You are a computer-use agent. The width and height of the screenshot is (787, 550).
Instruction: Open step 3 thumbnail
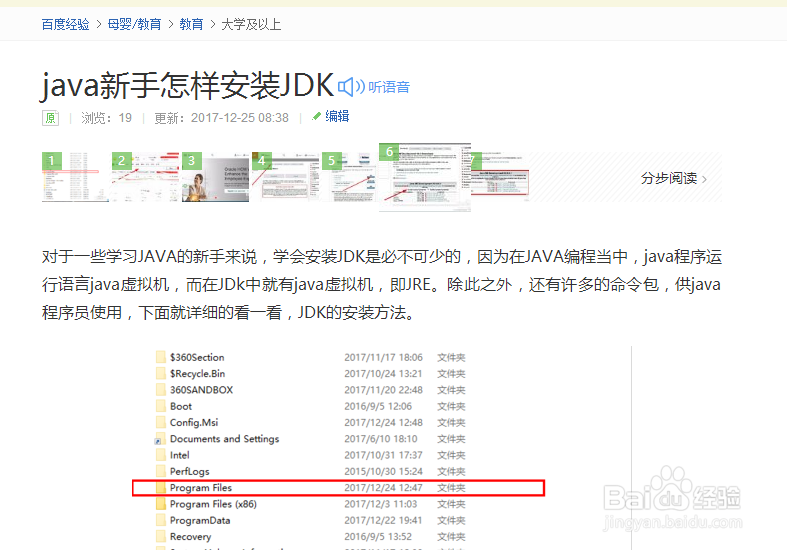215,177
